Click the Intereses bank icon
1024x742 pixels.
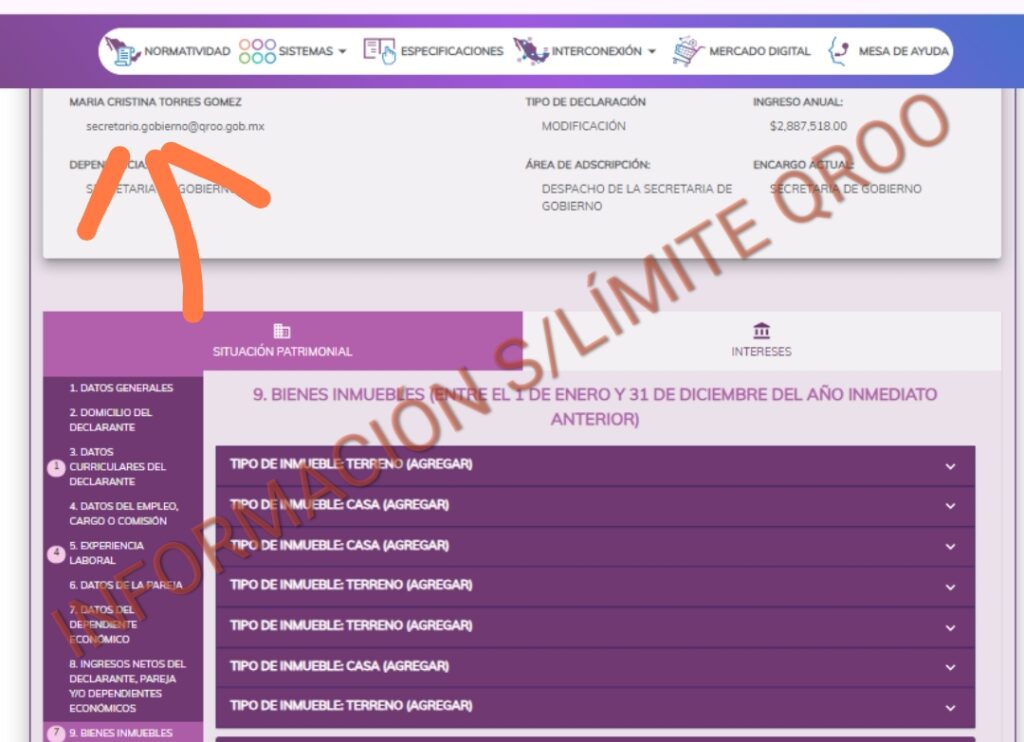pyautogui.click(x=761, y=331)
